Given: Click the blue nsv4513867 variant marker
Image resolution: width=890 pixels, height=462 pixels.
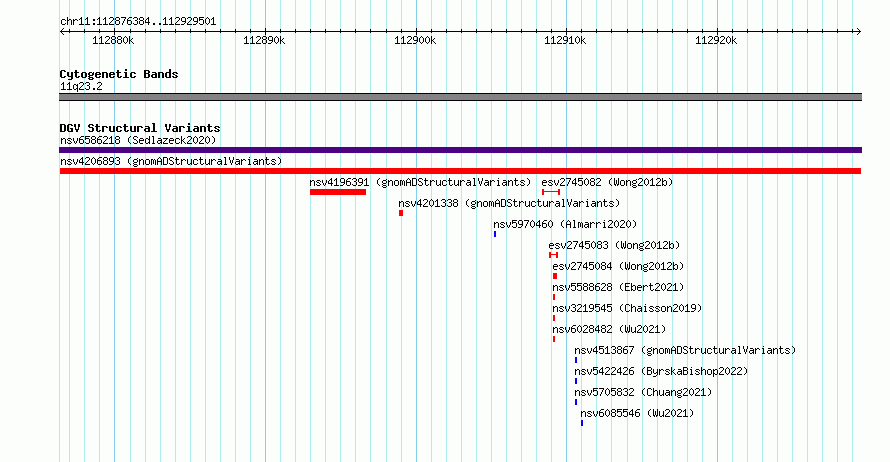Looking at the screenshot, I should coord(576,360).
